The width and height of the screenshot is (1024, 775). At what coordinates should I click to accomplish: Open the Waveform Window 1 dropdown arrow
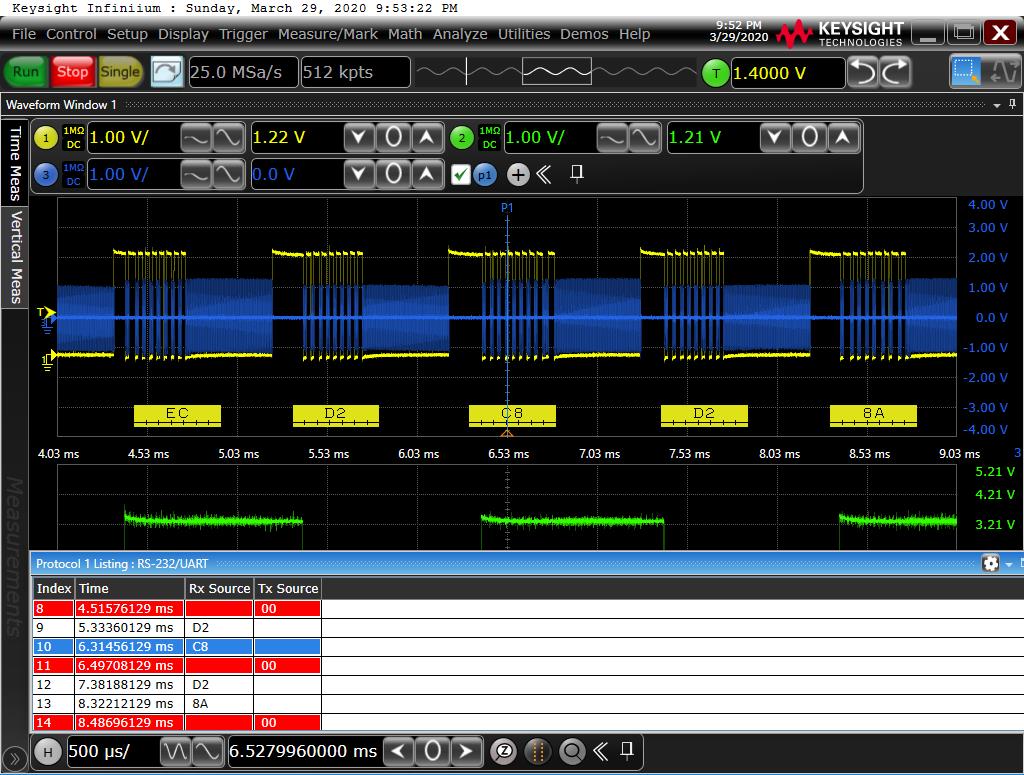tap(996, 105)
